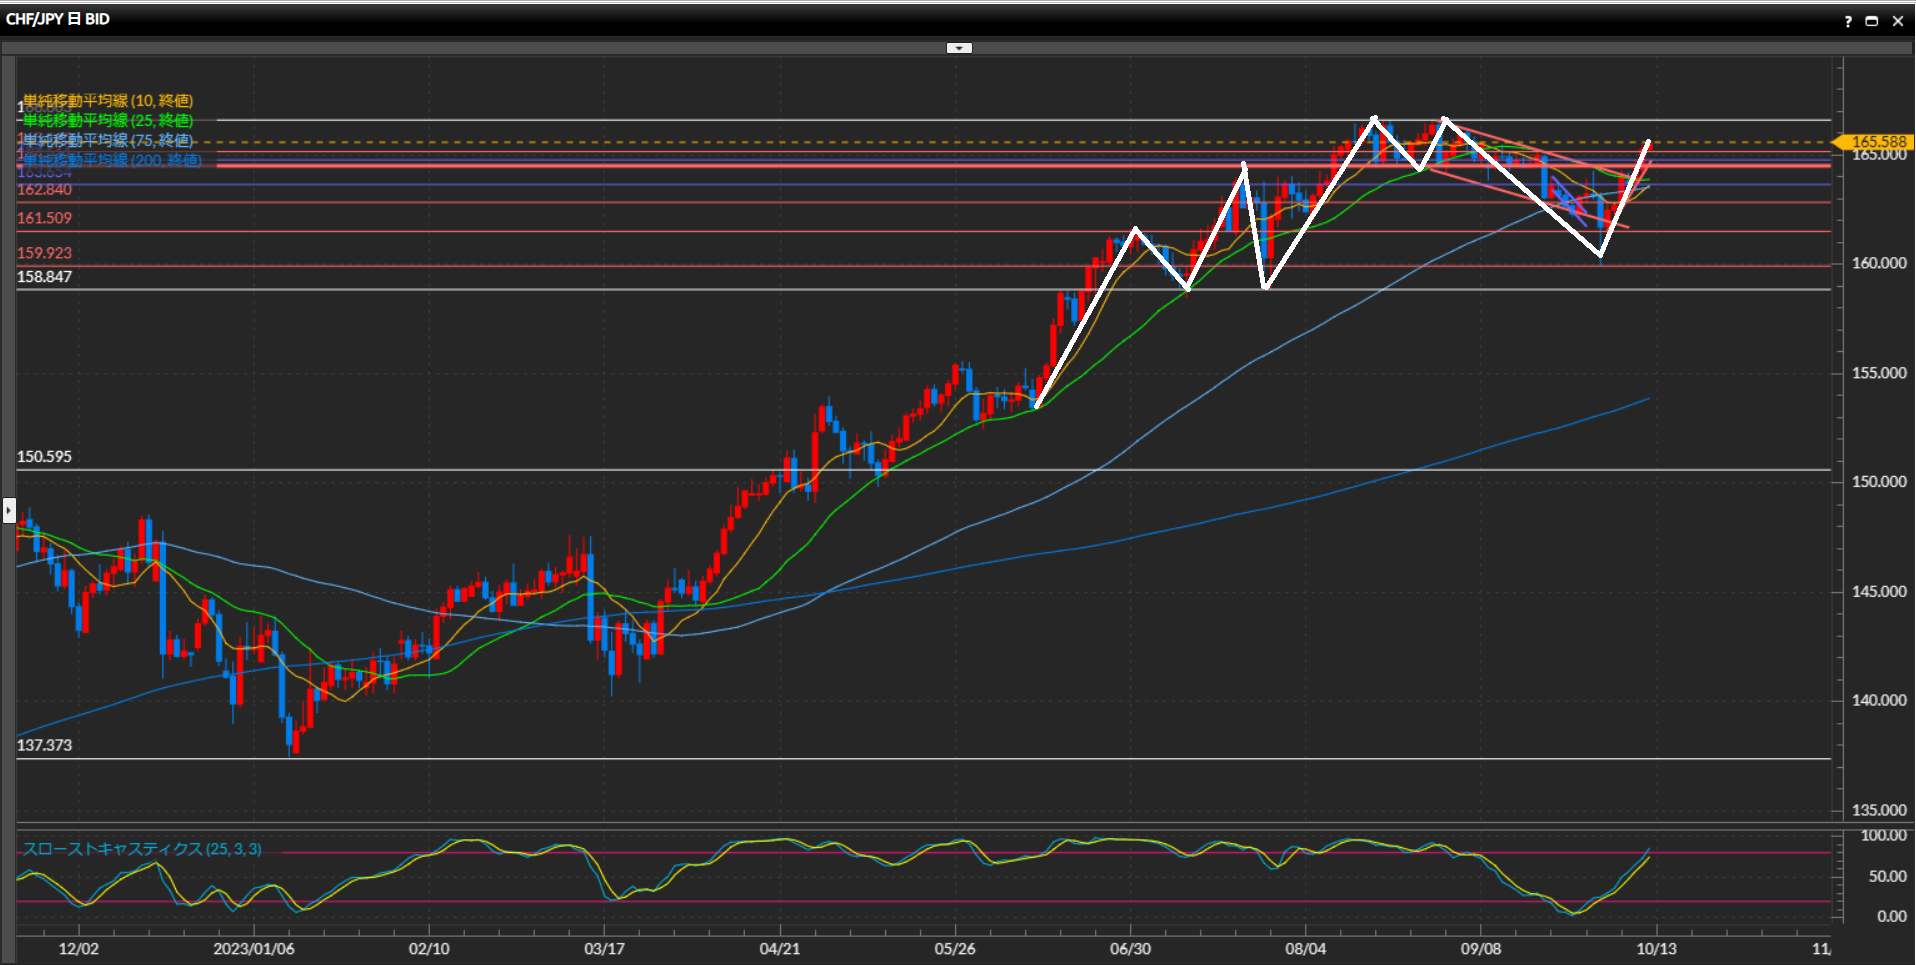Screen dimensions: 1916x965
Task: Select the green 単純移動平均線 (25, 終値) label
Action: tap(108, 120)
